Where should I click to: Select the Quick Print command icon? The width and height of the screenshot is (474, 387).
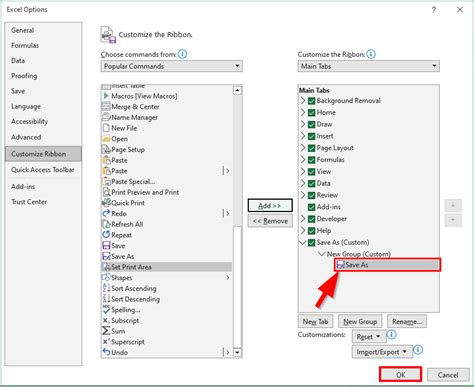point(106,203)
